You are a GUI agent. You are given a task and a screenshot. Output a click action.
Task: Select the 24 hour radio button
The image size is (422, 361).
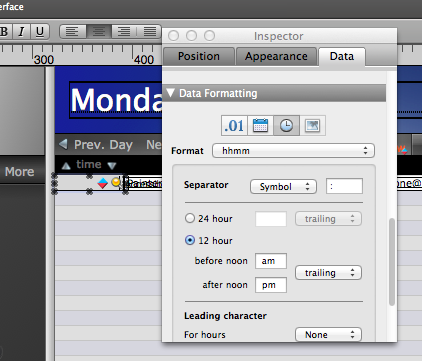tap(190, 218)
